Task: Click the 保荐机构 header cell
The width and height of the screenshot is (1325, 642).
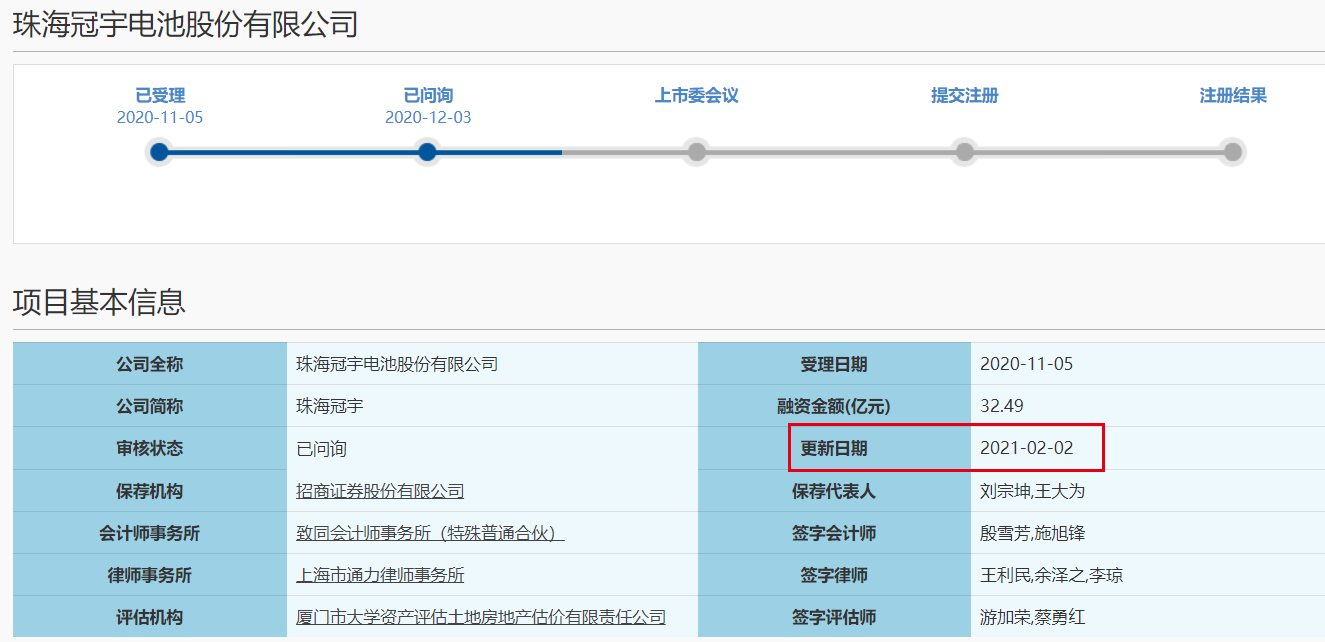Action: pos(150,491)
